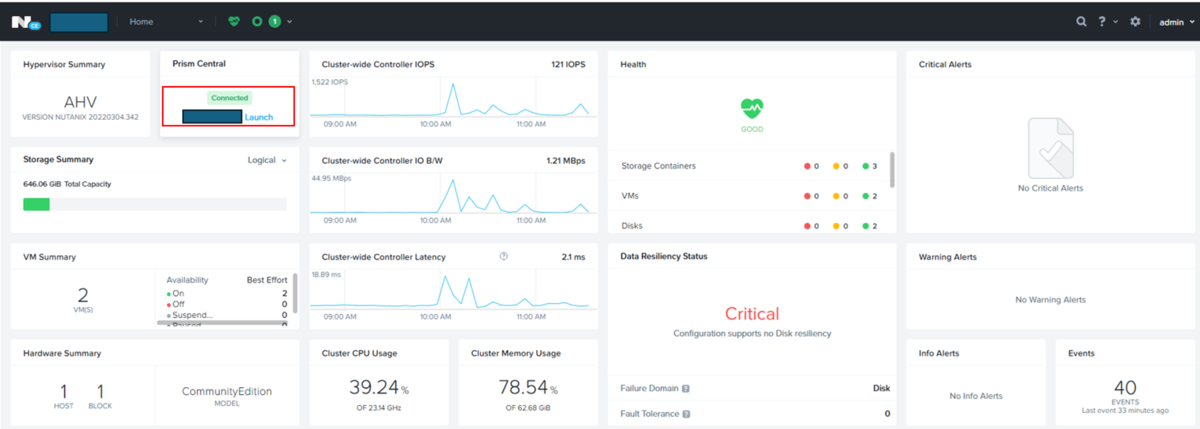Click the 39.24% Cluster CPU Usage value
Viewport: 1200px width, 429px height.
point(381,388)
